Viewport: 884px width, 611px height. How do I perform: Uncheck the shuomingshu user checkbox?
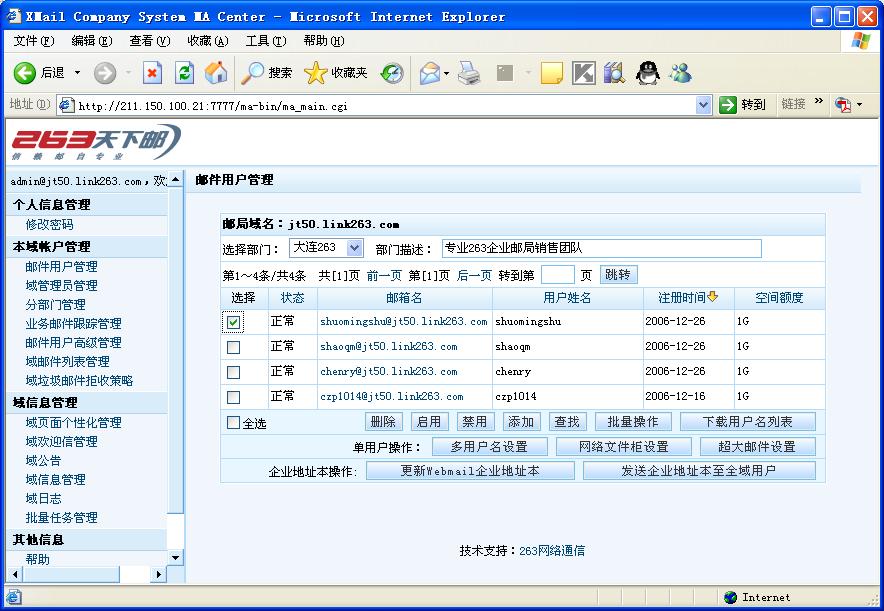(x=233, y=322)
